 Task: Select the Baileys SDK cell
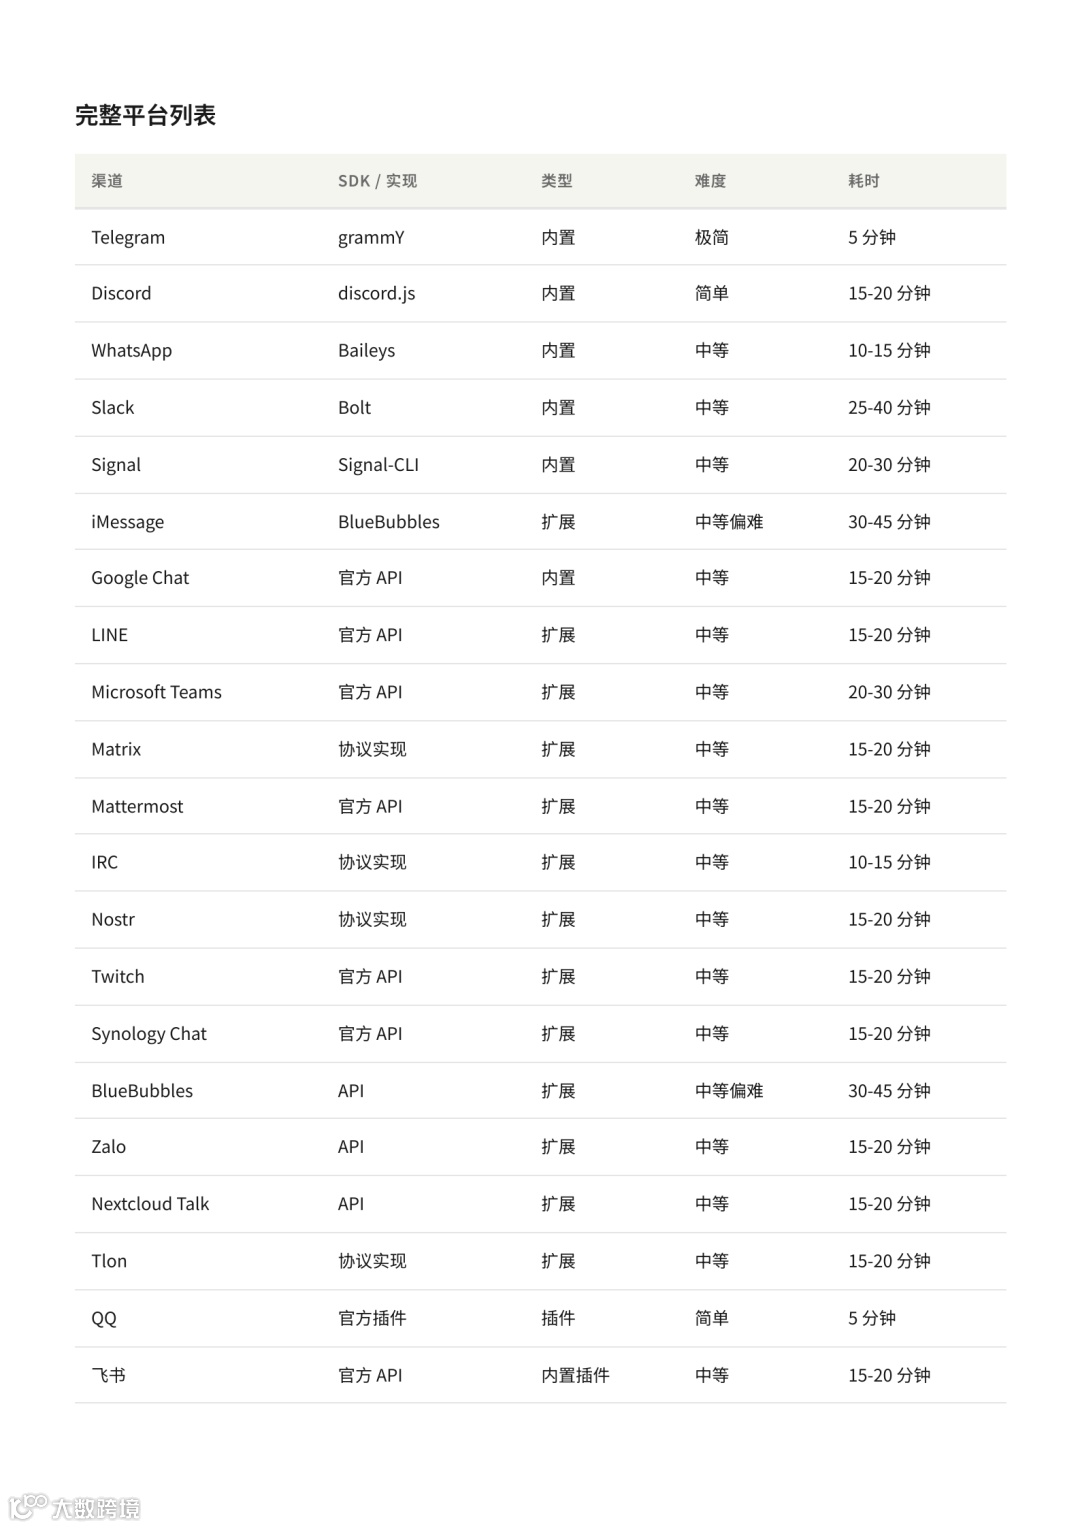pos(366,351)
